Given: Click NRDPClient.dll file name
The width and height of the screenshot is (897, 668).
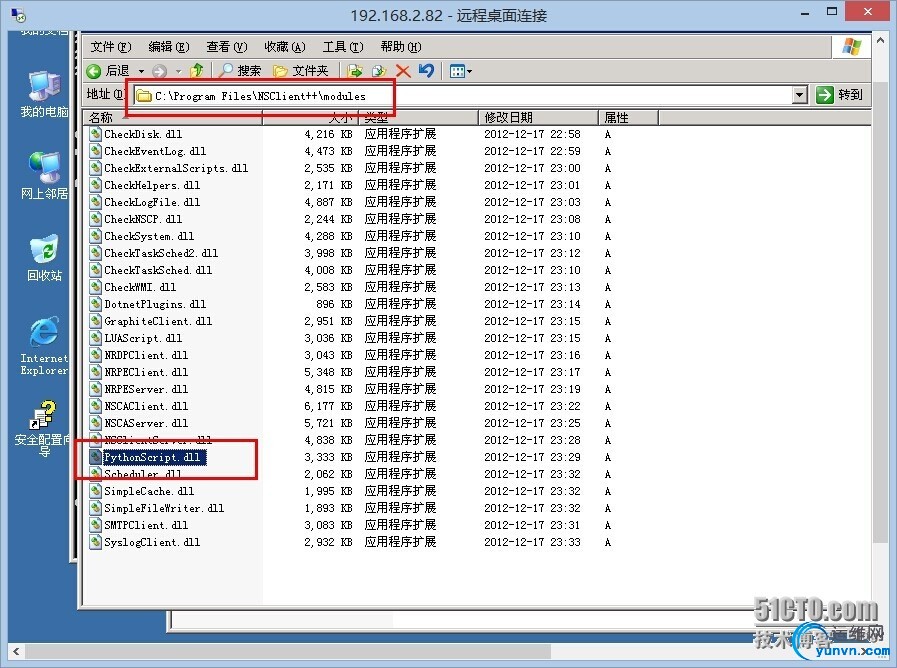Looking at the screenshot, I should [146, 355].
